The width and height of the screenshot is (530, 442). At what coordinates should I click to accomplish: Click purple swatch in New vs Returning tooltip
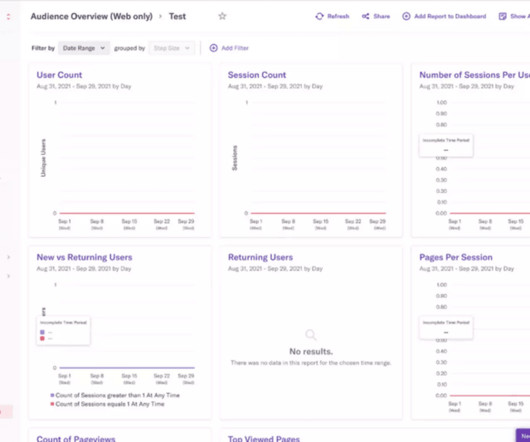(42, 332)
